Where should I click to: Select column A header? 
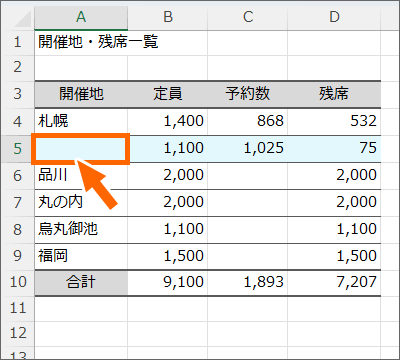pyautogui.click(x=81, y=17)
